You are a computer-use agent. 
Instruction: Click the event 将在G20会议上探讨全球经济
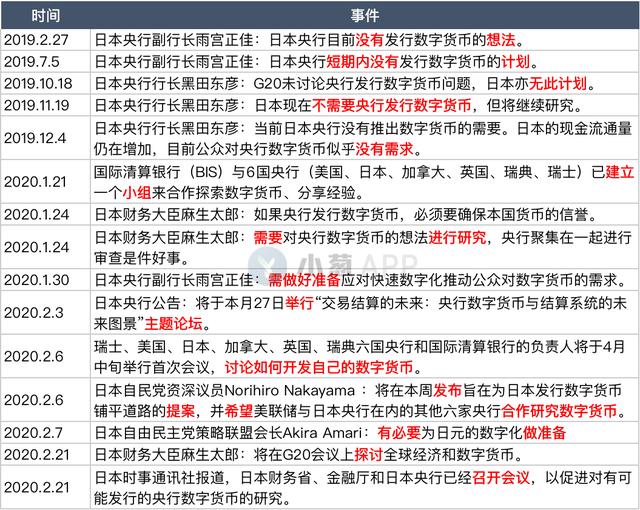365,455
